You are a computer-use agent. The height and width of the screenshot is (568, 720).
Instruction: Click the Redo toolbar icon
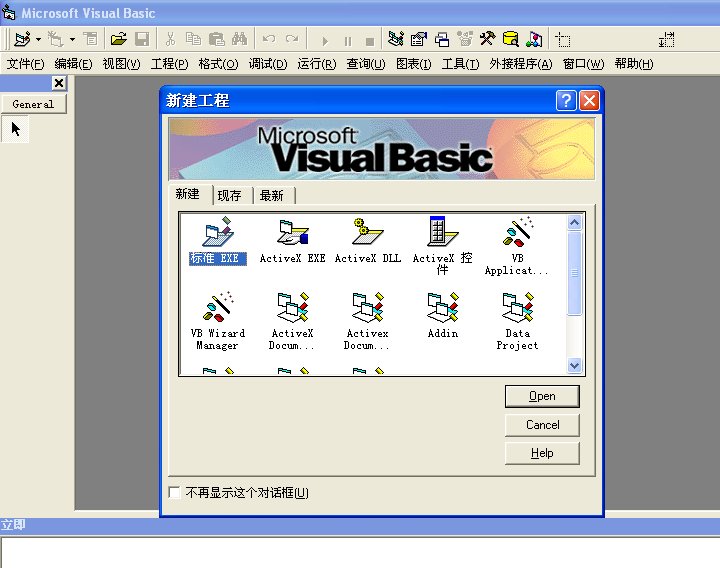point(292,39)
